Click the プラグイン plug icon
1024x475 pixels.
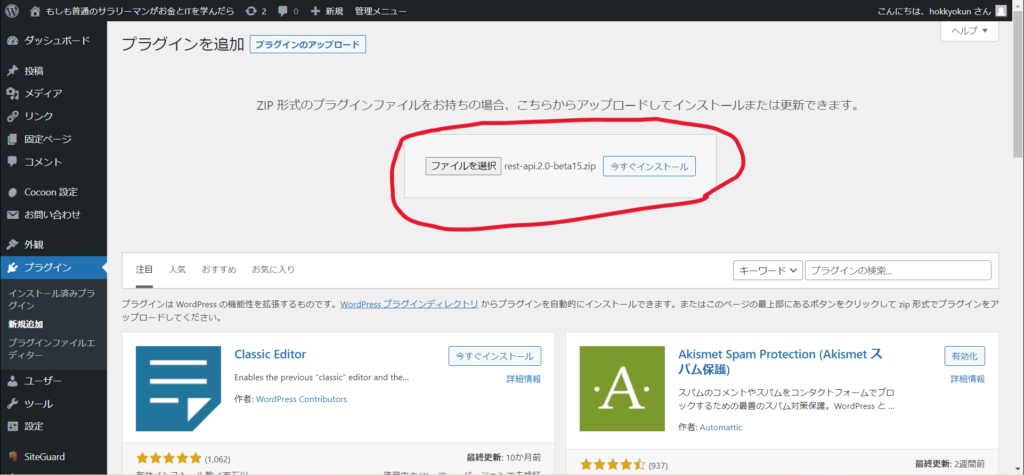(12, 268)
